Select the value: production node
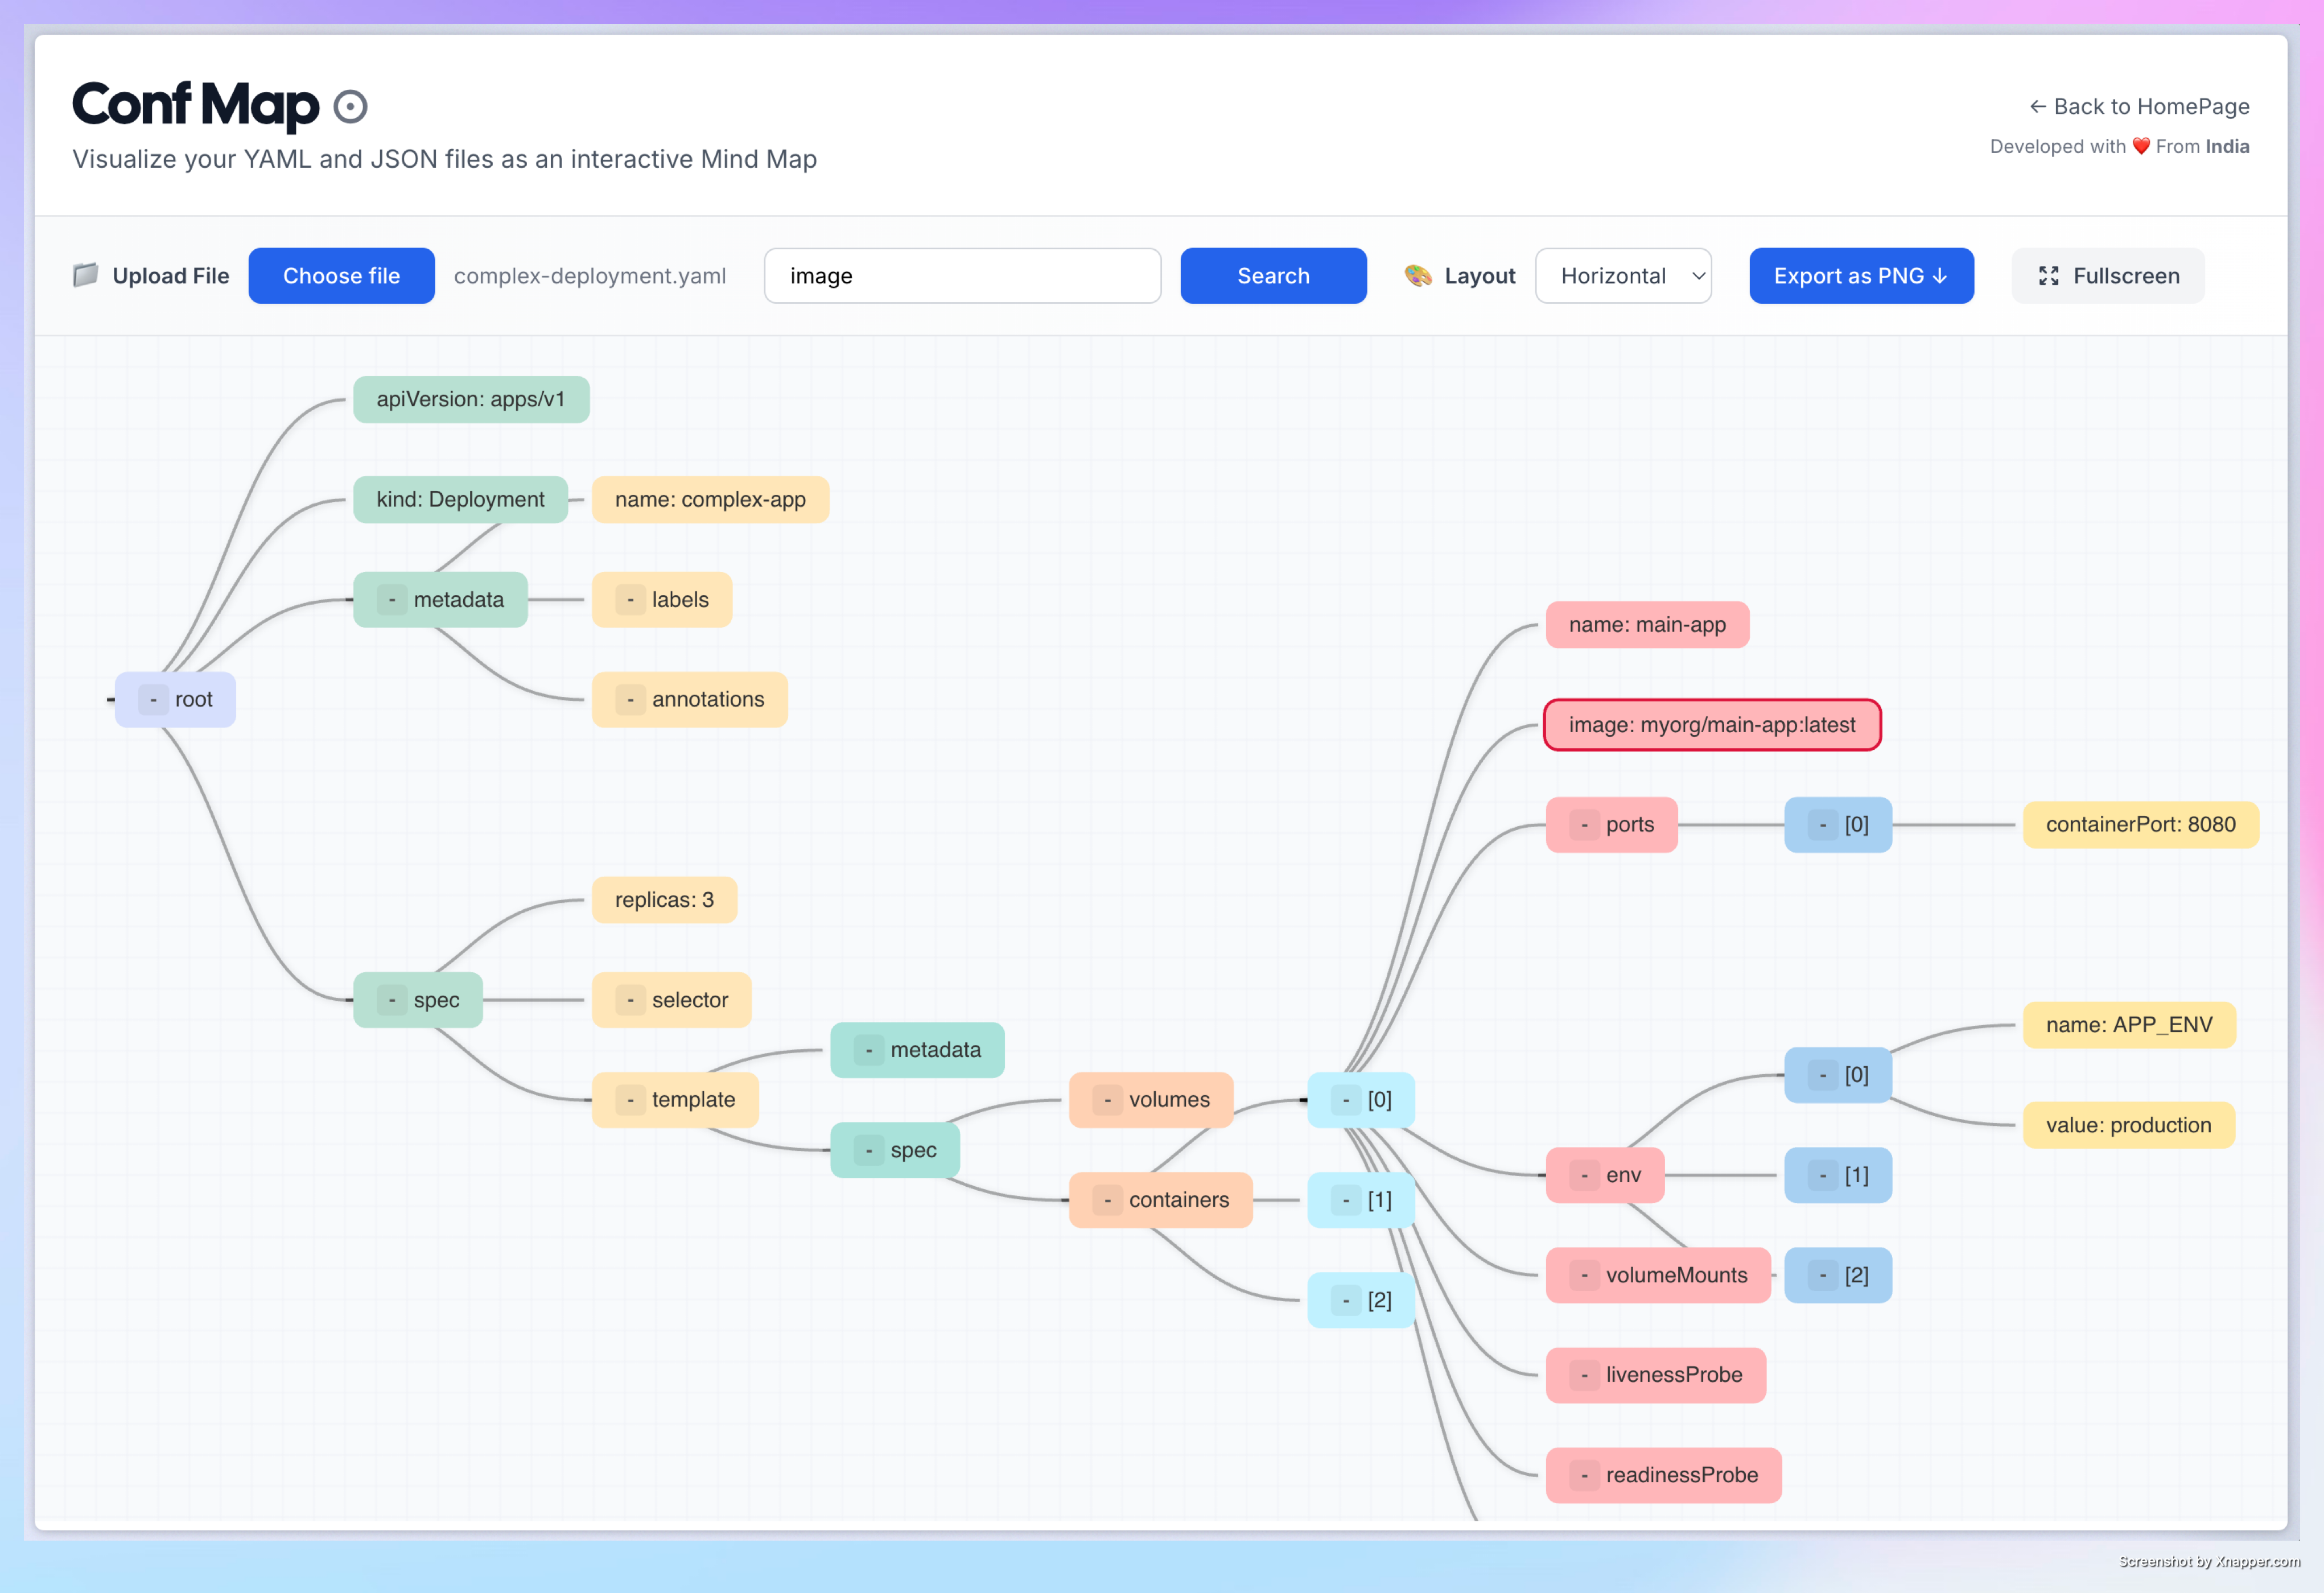The height and width of the screenshot is (1593, 2324). click(2129, 1125)
